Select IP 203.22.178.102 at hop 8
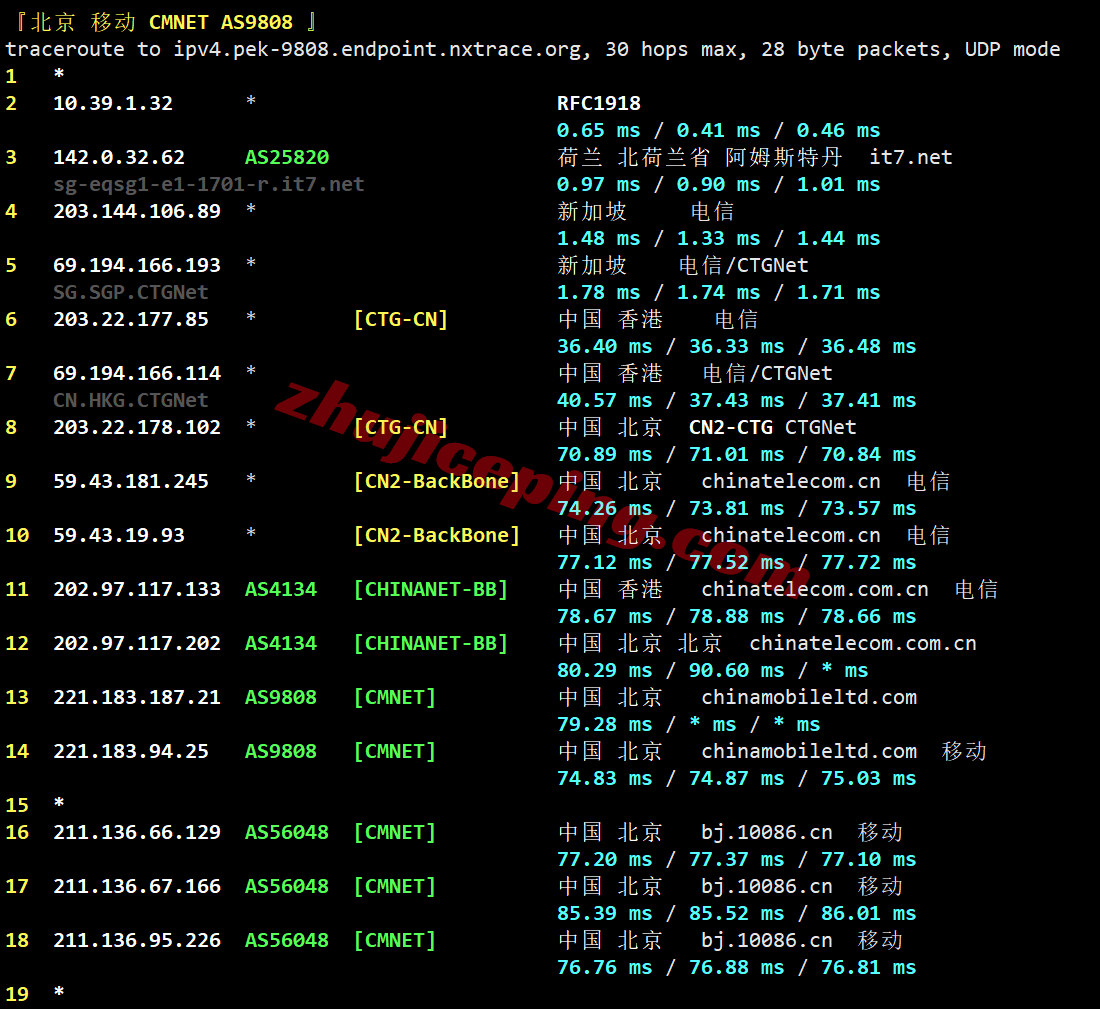This screenshot has height=1009, width=1100. 137,427
